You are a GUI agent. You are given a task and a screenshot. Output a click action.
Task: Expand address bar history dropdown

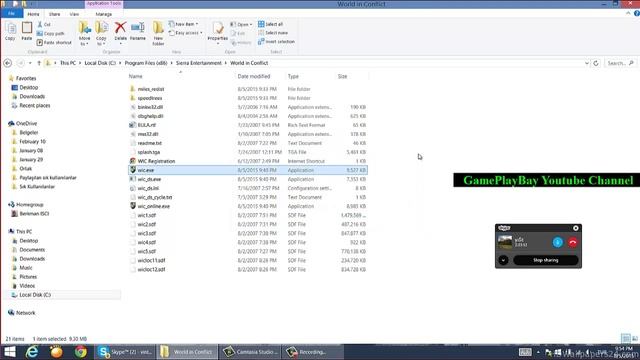(587, 63)
